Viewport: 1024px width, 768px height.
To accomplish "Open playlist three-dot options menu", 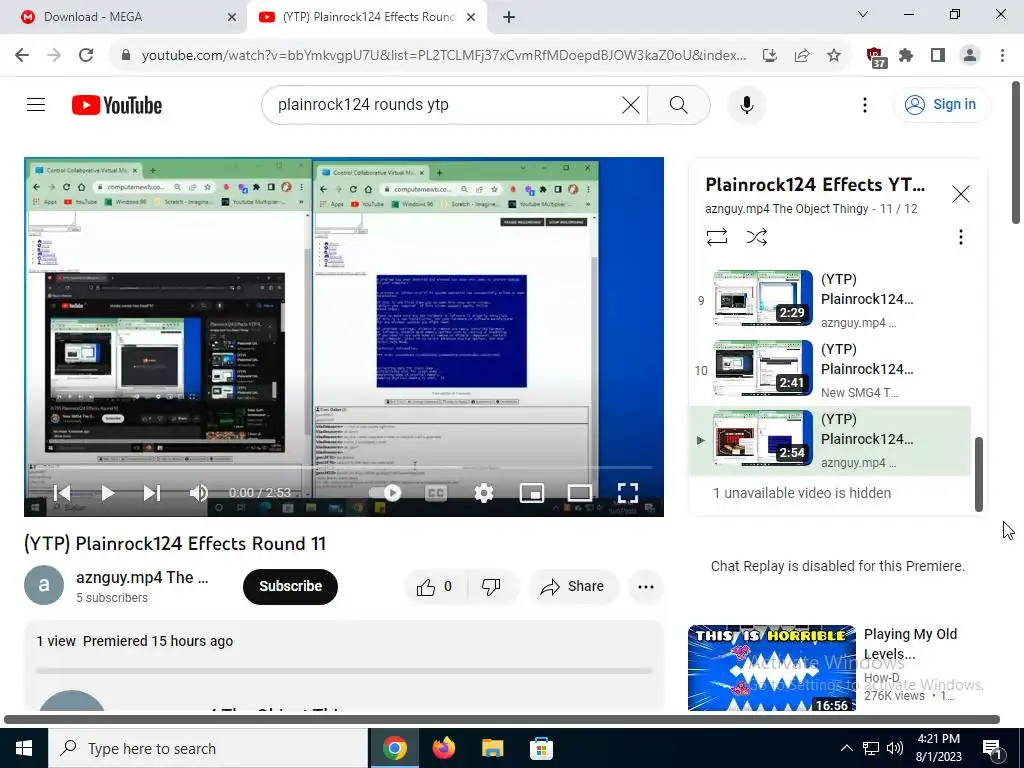I will coord(961,236).
